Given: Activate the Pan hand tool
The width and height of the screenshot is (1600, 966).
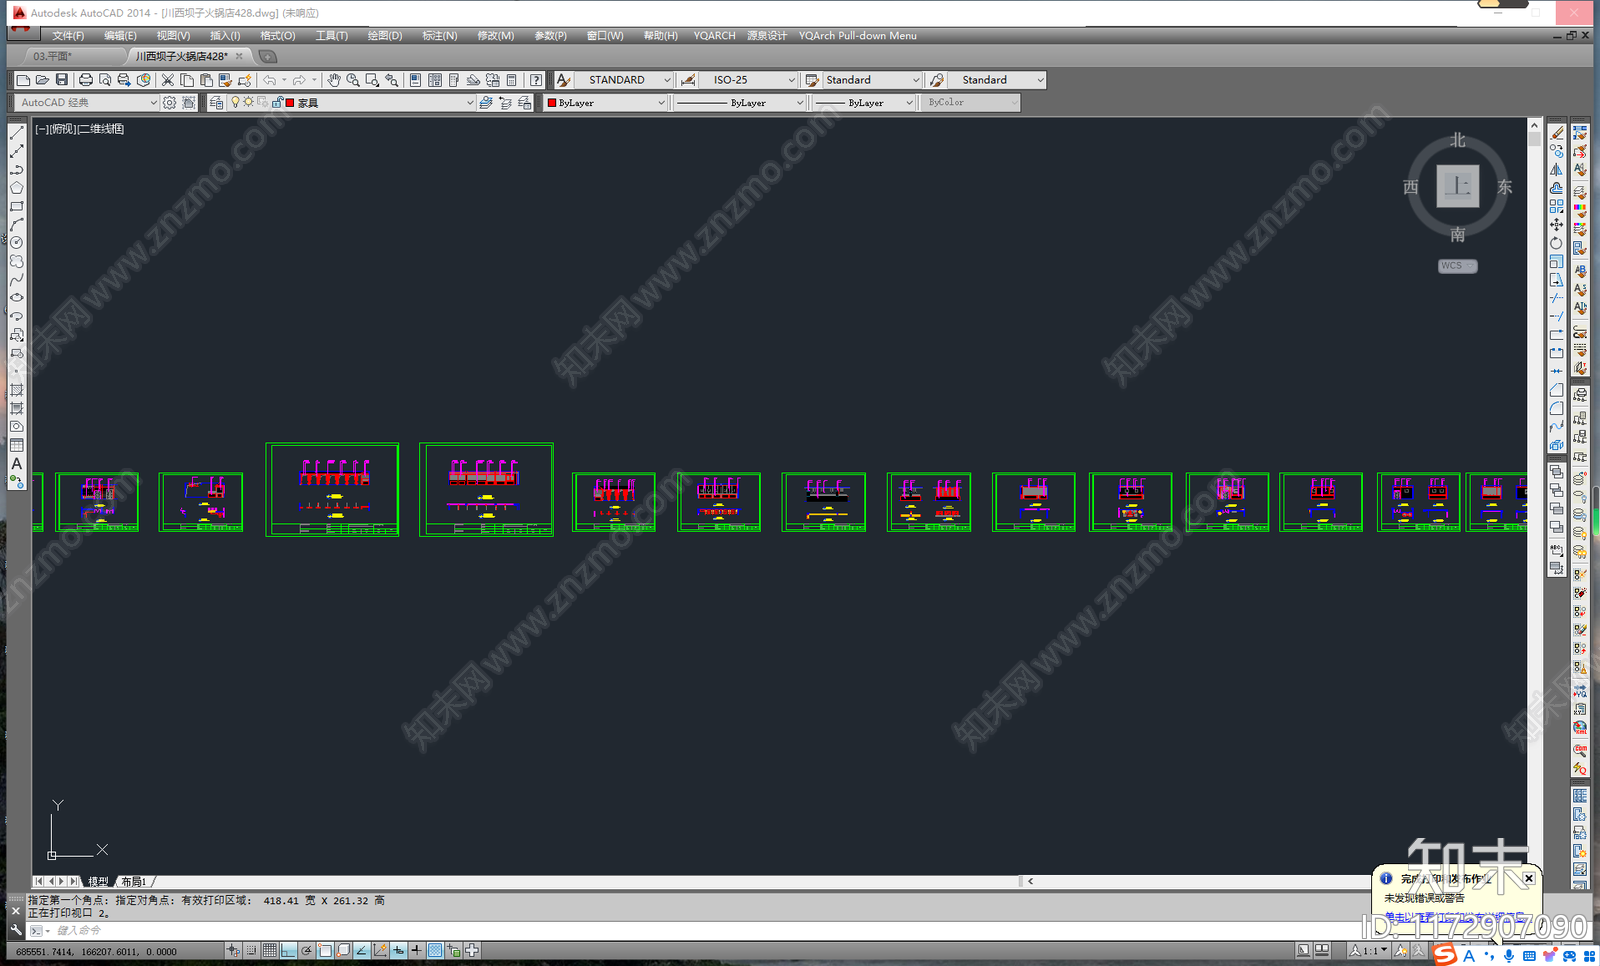Looking at the screenshot, I should 334,80.
